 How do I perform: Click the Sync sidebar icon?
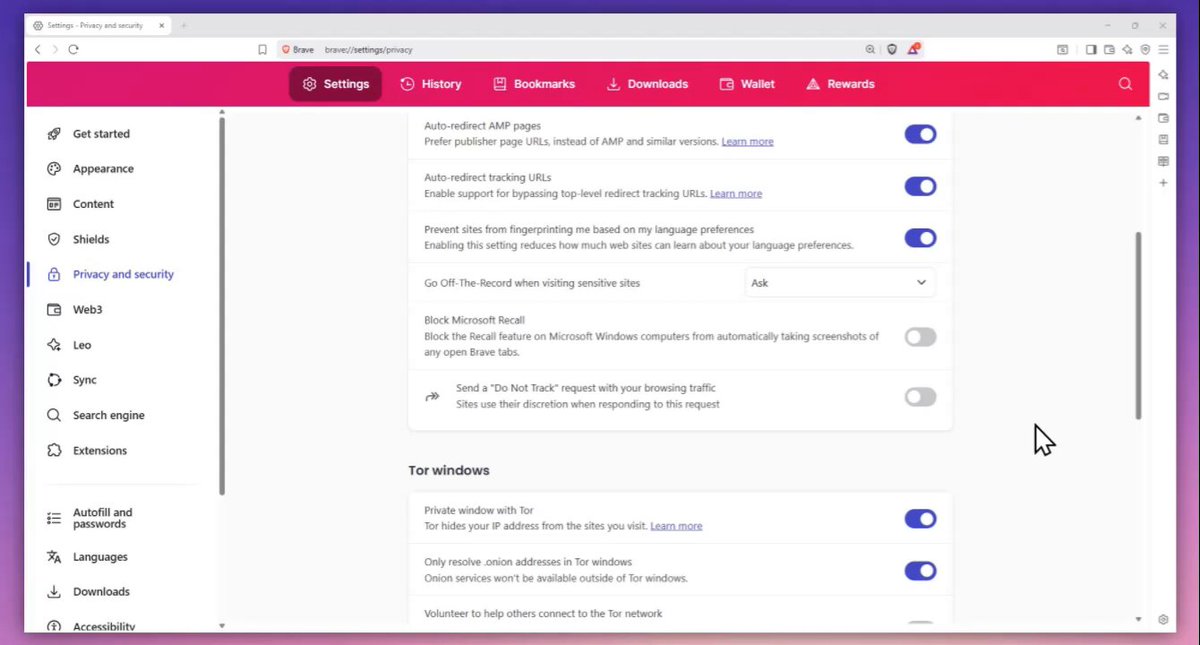pyautogui.click(x=54, y=380)
